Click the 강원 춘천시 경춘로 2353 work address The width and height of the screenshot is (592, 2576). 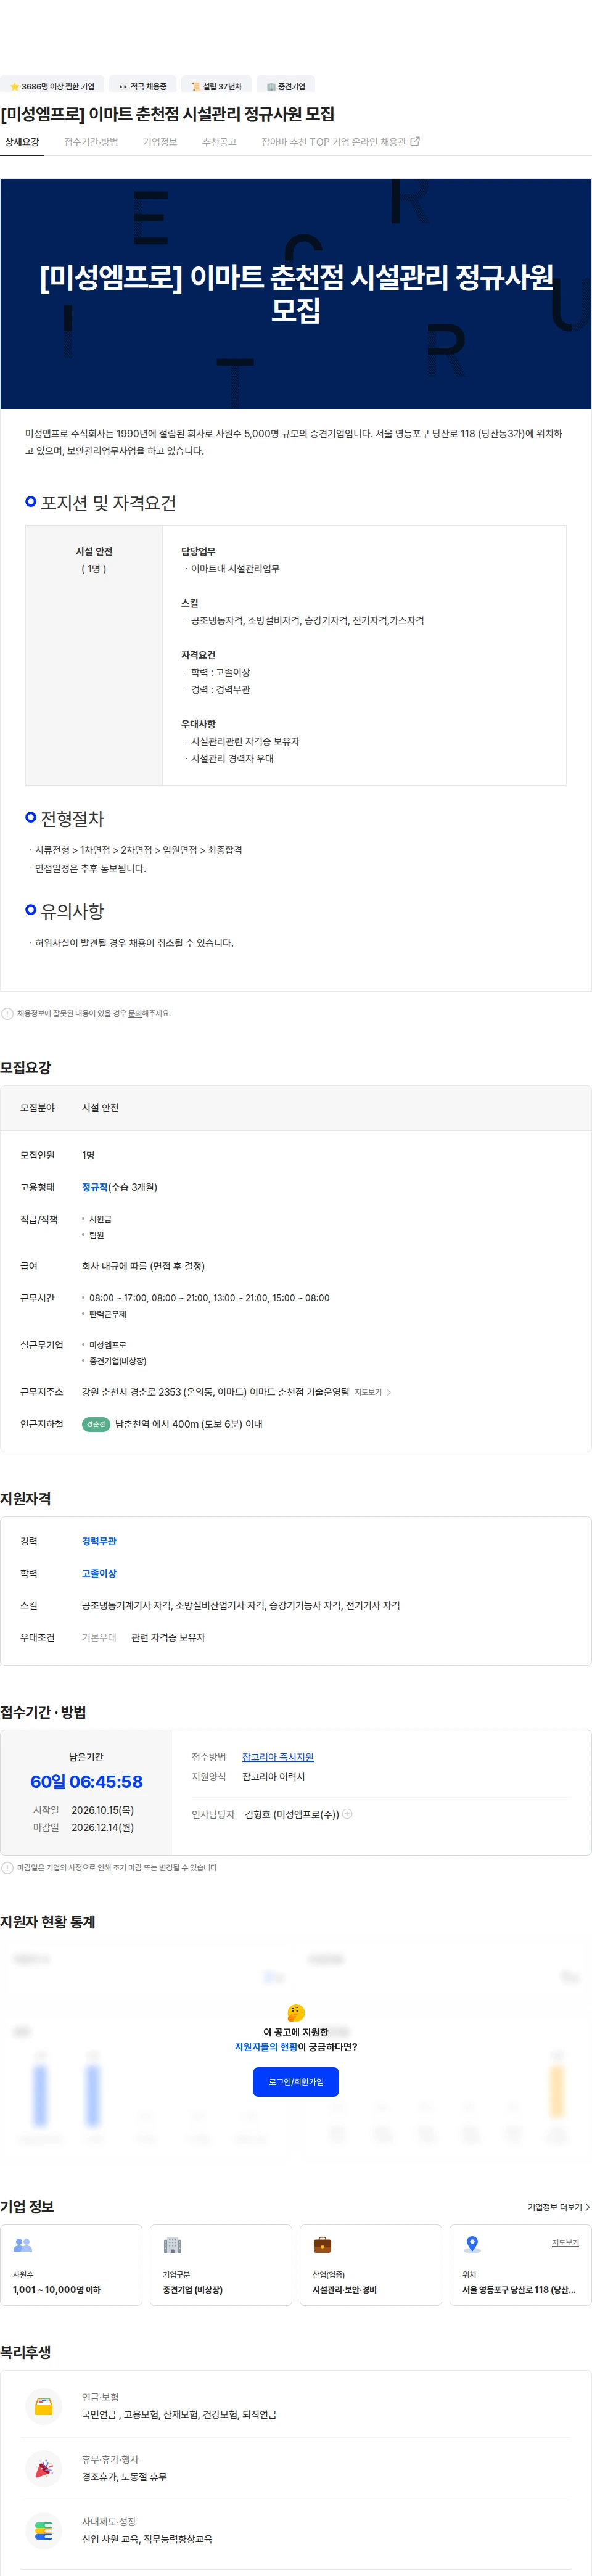pos(215,1392)
